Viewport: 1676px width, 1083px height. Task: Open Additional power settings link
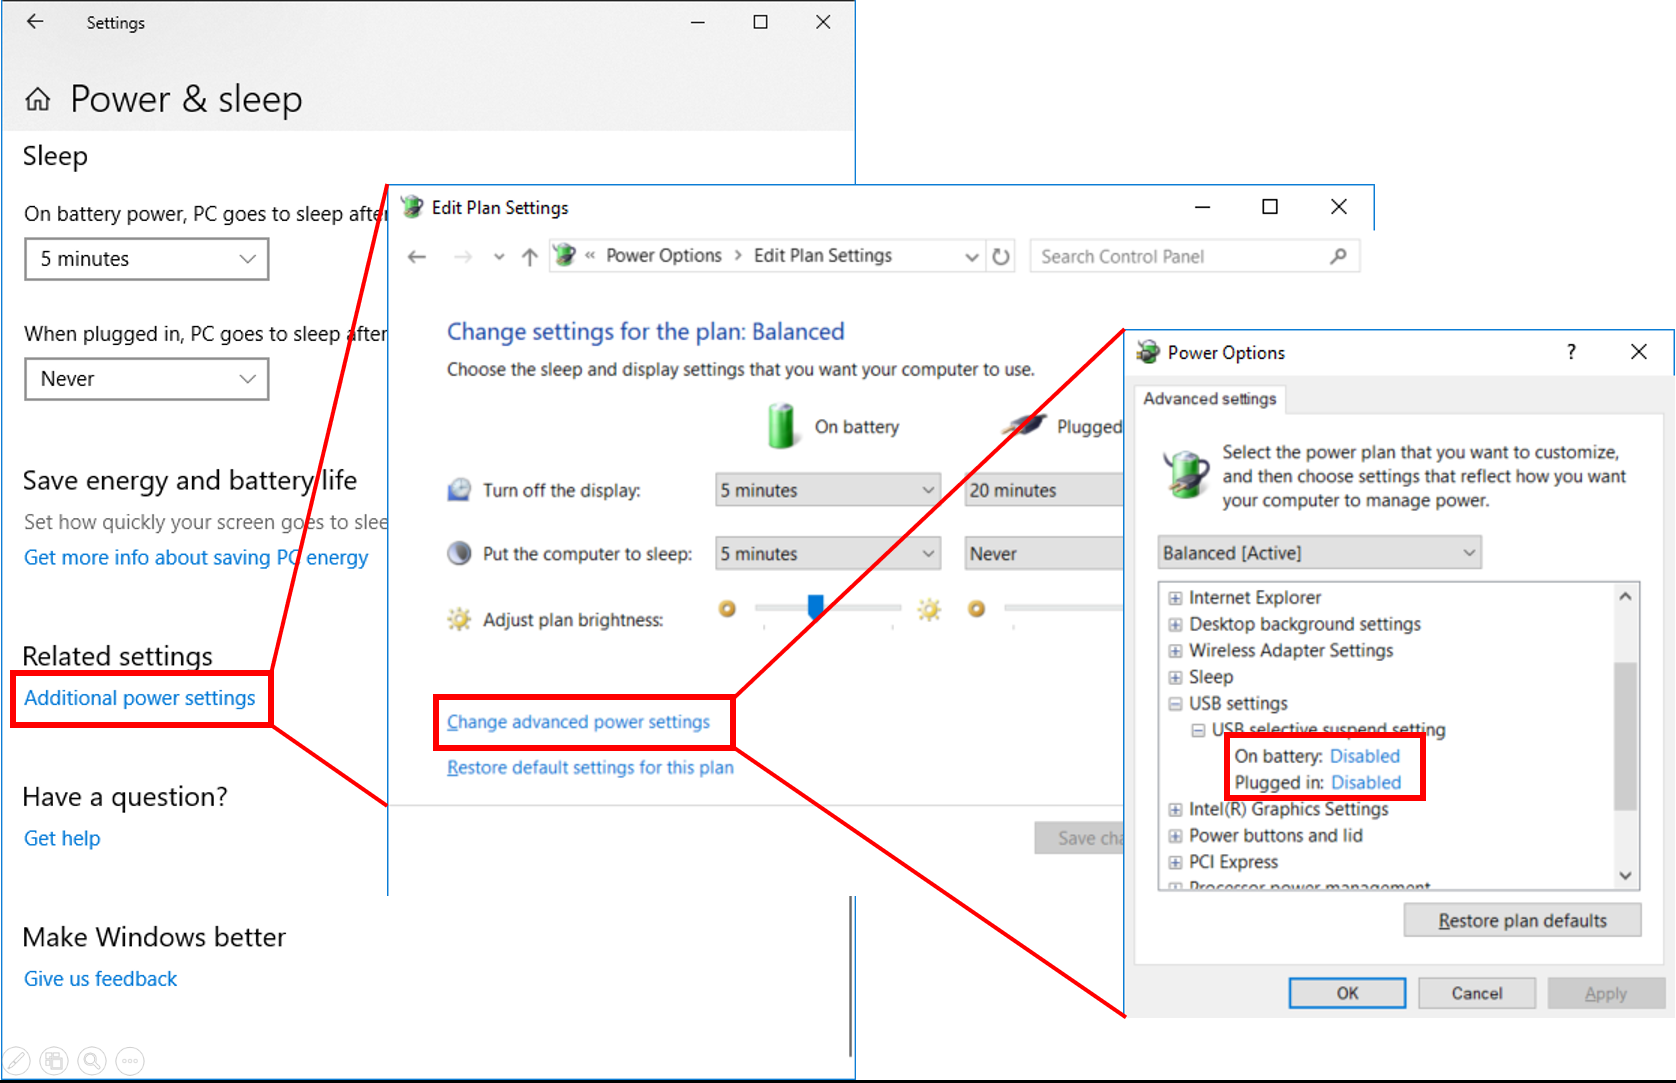pos(140,698)
